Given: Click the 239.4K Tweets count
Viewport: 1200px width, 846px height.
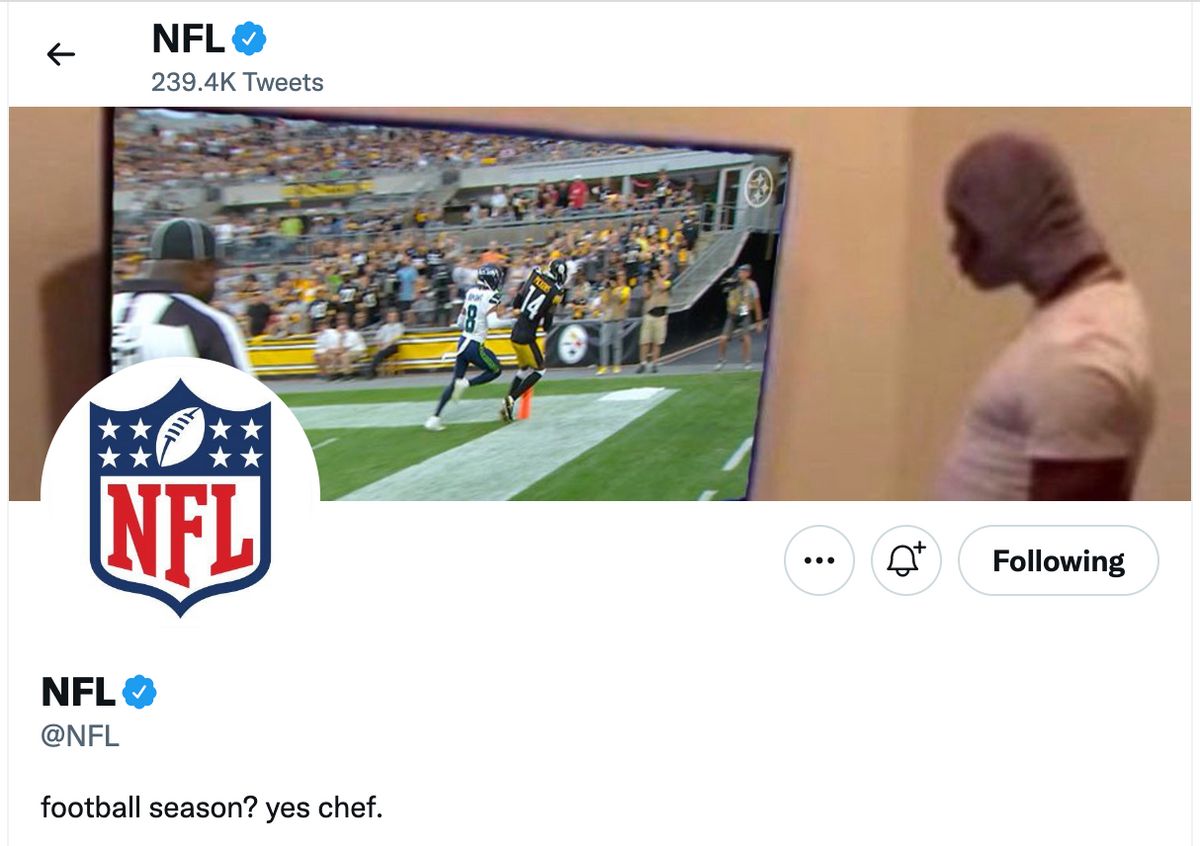Looking at the screenshot, I should pyautogui.click(x=237, y=82).
